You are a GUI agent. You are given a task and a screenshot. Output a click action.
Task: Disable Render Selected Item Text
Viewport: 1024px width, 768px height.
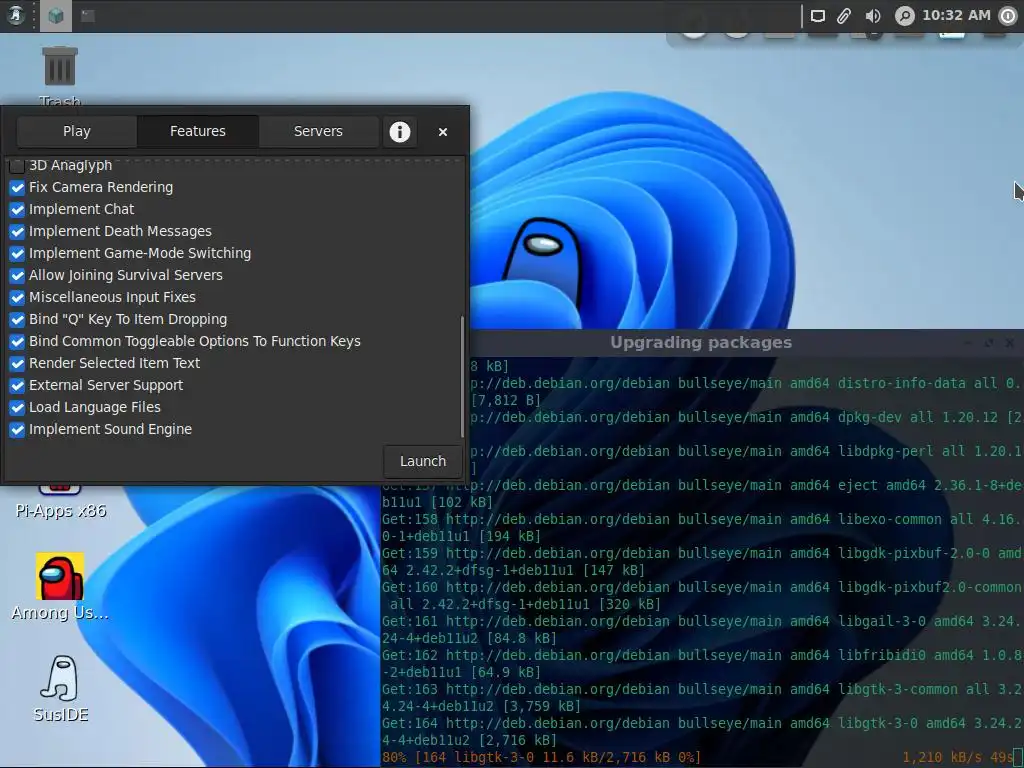coord(17,363)
